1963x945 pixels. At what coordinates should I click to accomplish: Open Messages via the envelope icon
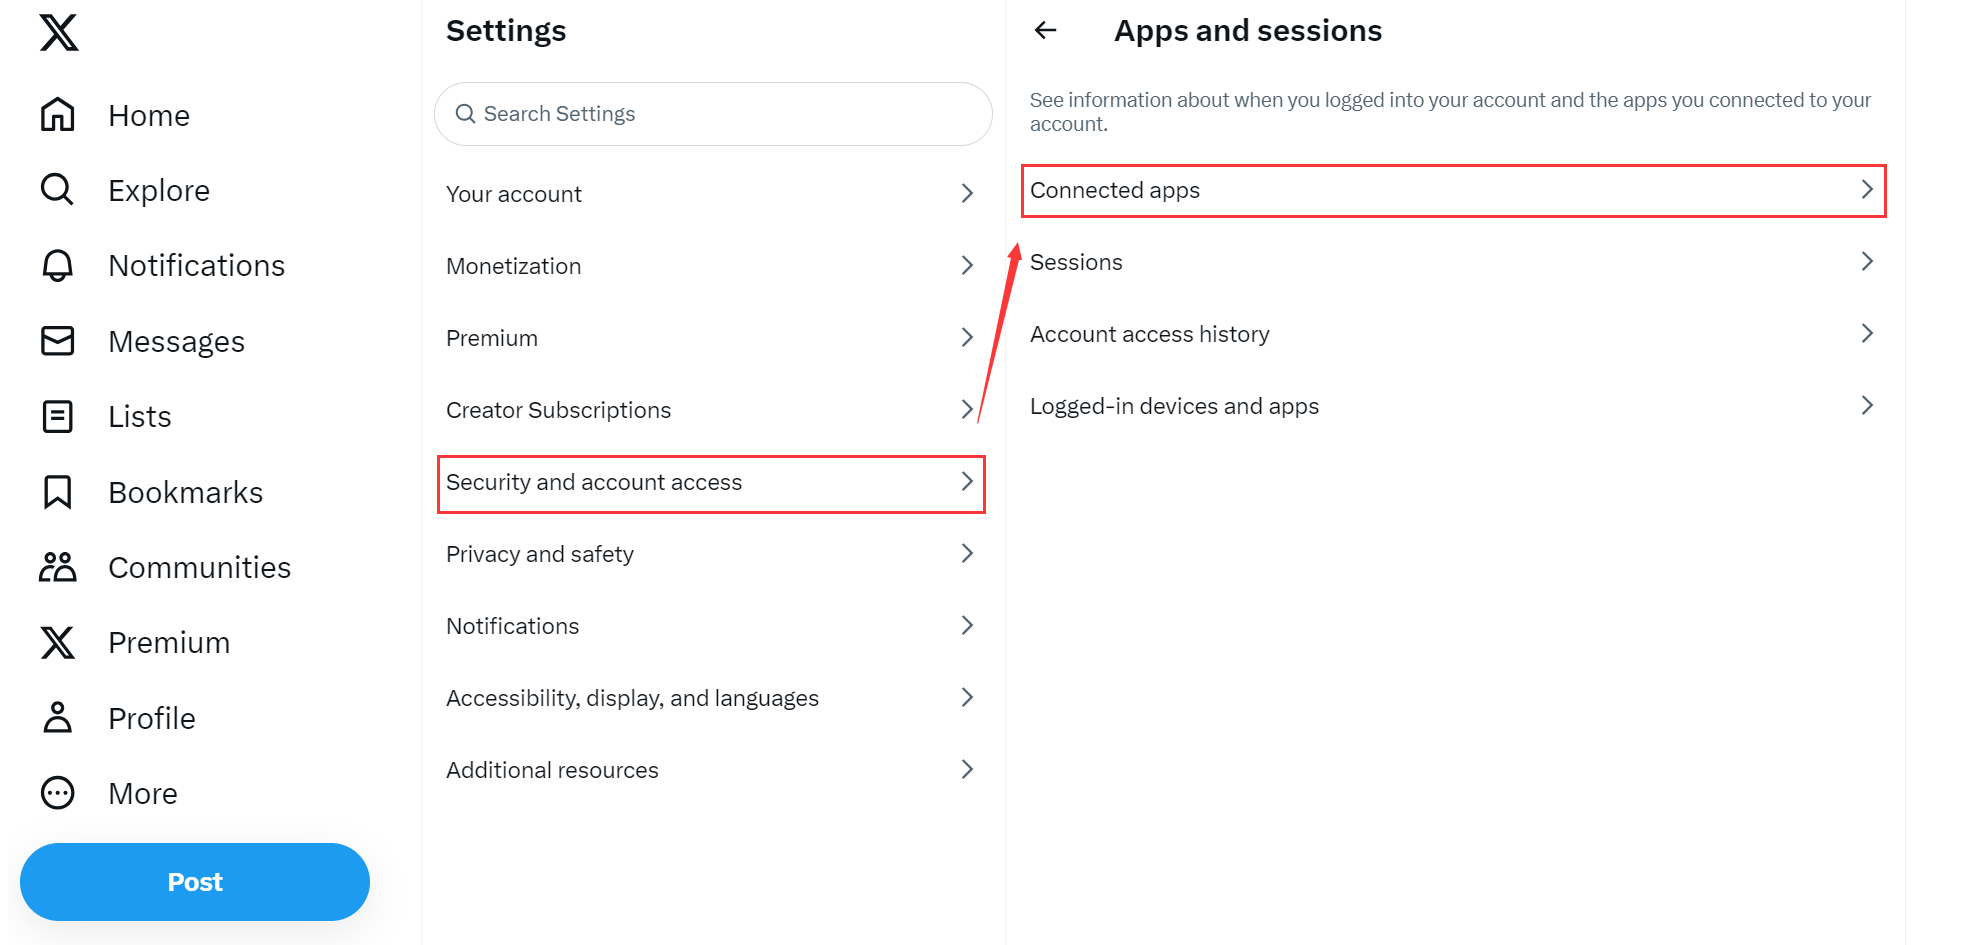point(58,341)
